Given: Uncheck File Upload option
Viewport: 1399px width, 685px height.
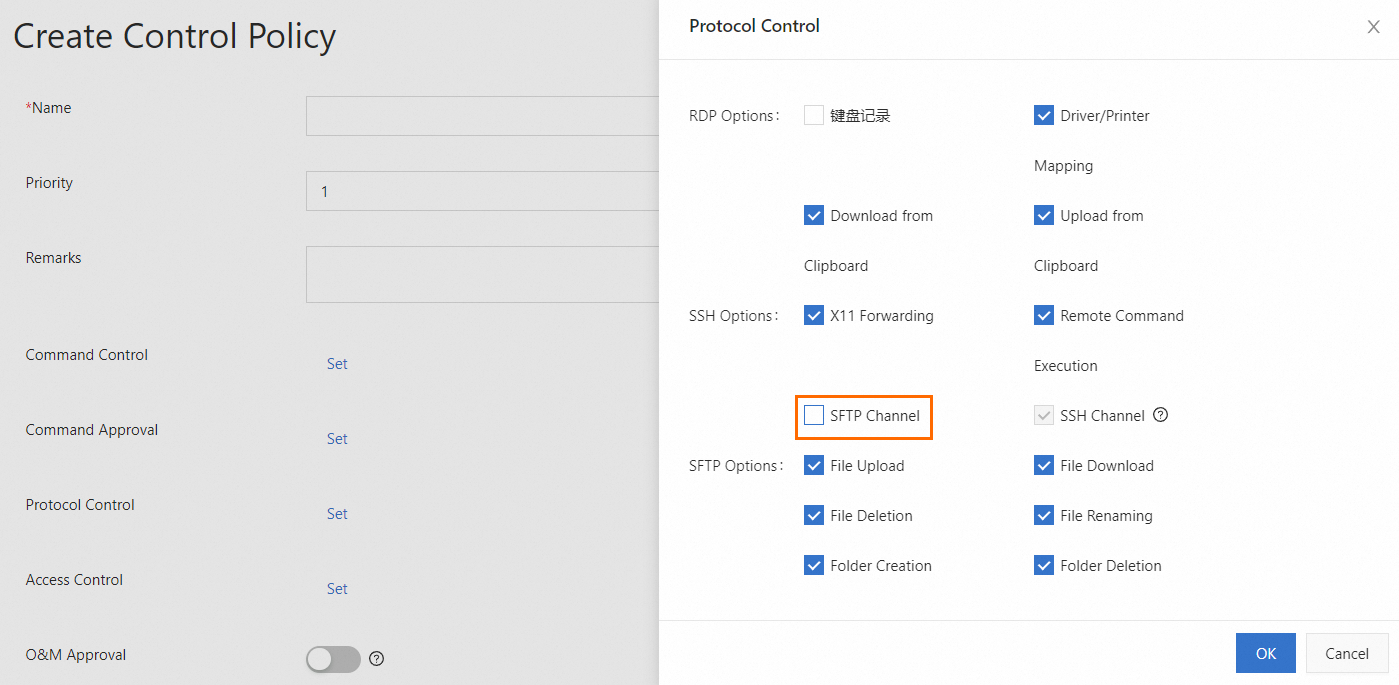Looking at the screenshot, I should point(814,465).
